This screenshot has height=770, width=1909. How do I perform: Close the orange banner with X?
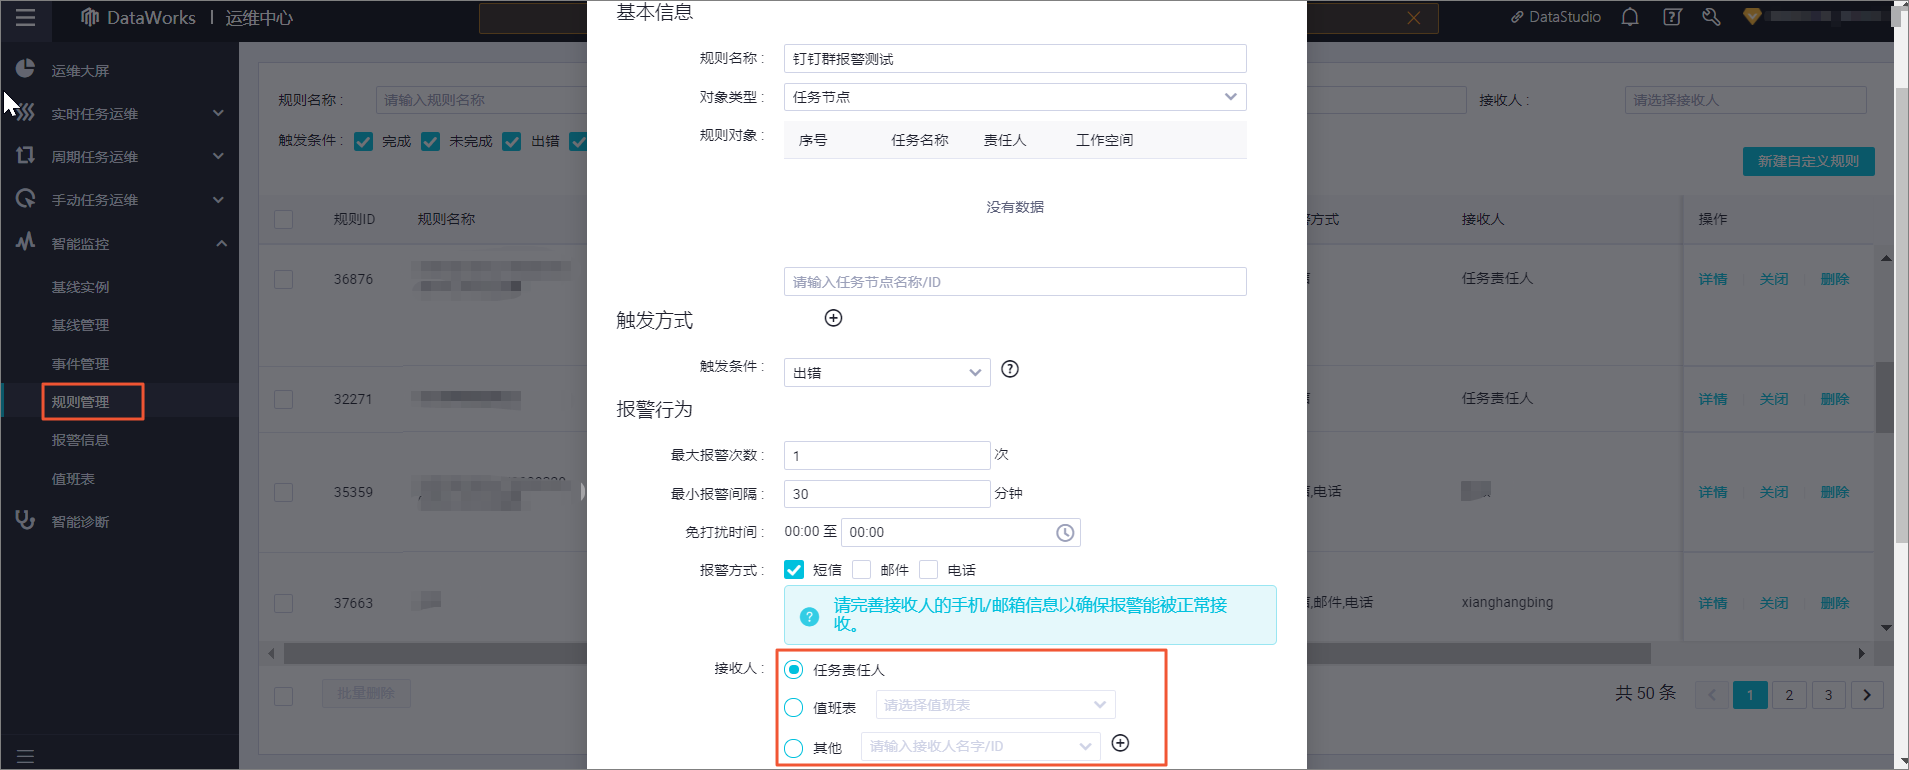point(1414,18)
